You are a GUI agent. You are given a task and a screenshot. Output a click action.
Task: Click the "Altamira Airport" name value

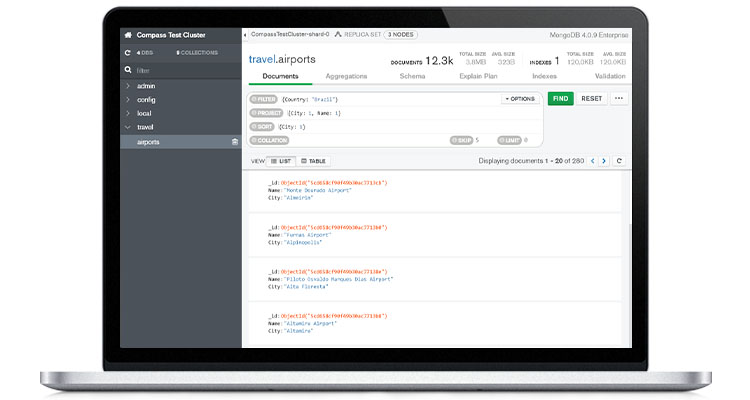pyautogui.click(x=310, y=323)
